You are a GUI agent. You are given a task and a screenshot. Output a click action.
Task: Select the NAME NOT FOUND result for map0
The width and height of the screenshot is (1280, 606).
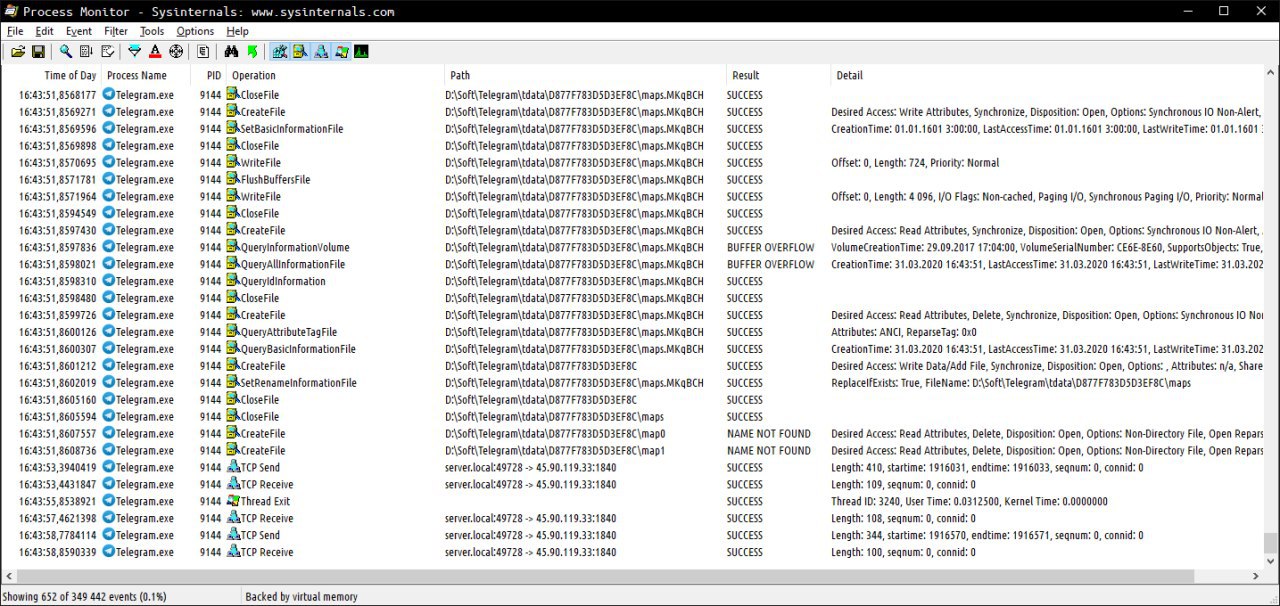(x=769, y=434)
